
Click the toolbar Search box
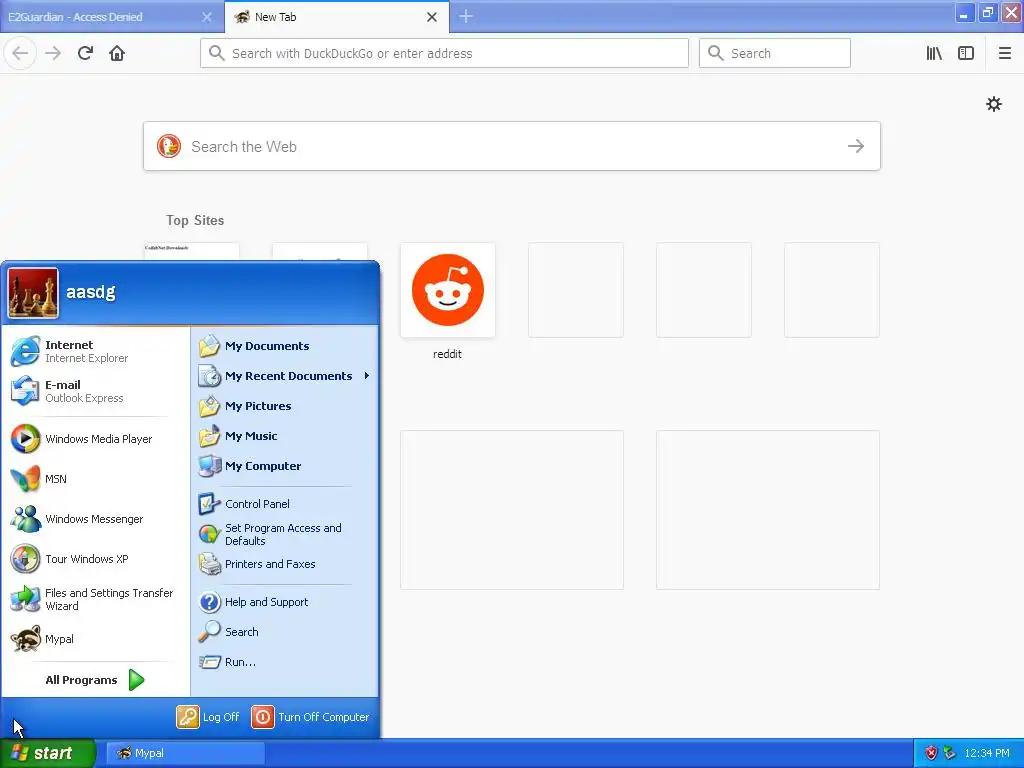[x=775, y=53]
